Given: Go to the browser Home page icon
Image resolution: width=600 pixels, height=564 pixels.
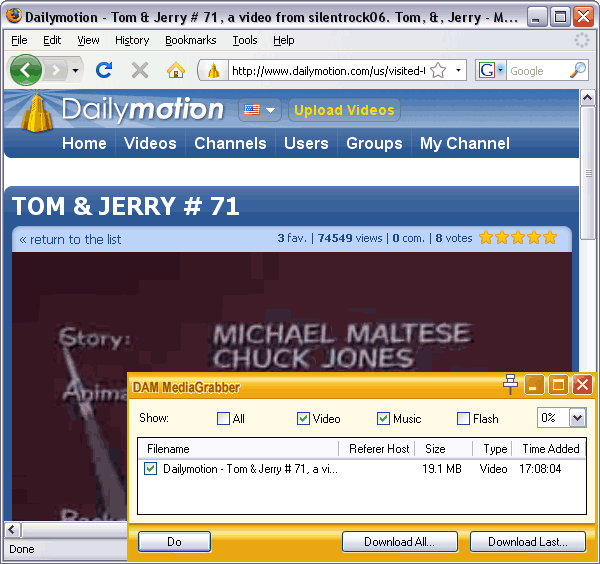Looking at the screenshot, I should tap(176, 70).
